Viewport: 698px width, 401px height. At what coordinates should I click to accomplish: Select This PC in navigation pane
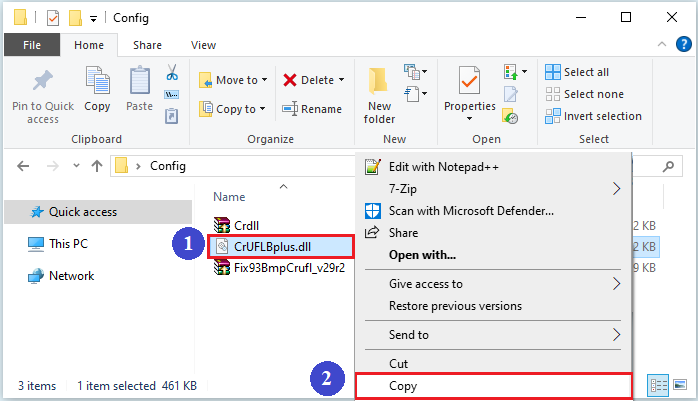click(70, 243)
